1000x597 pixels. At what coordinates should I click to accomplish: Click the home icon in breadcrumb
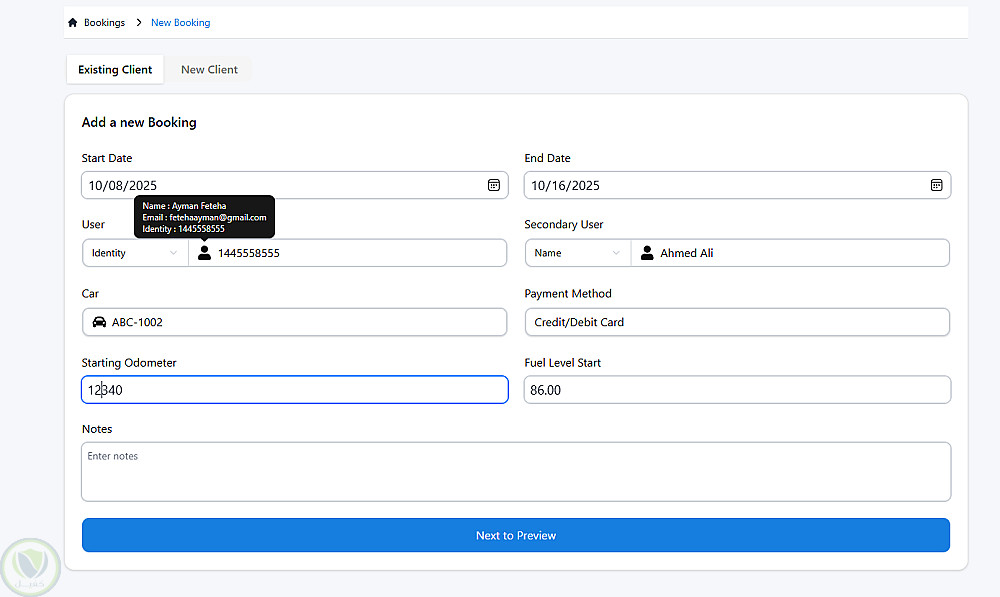[73, 23]
